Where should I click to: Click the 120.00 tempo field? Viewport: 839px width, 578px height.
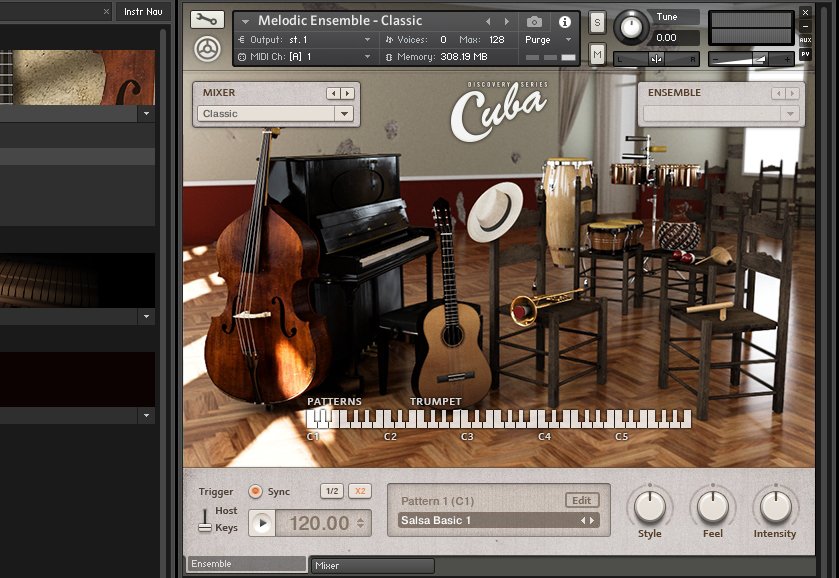coord(319,523)
